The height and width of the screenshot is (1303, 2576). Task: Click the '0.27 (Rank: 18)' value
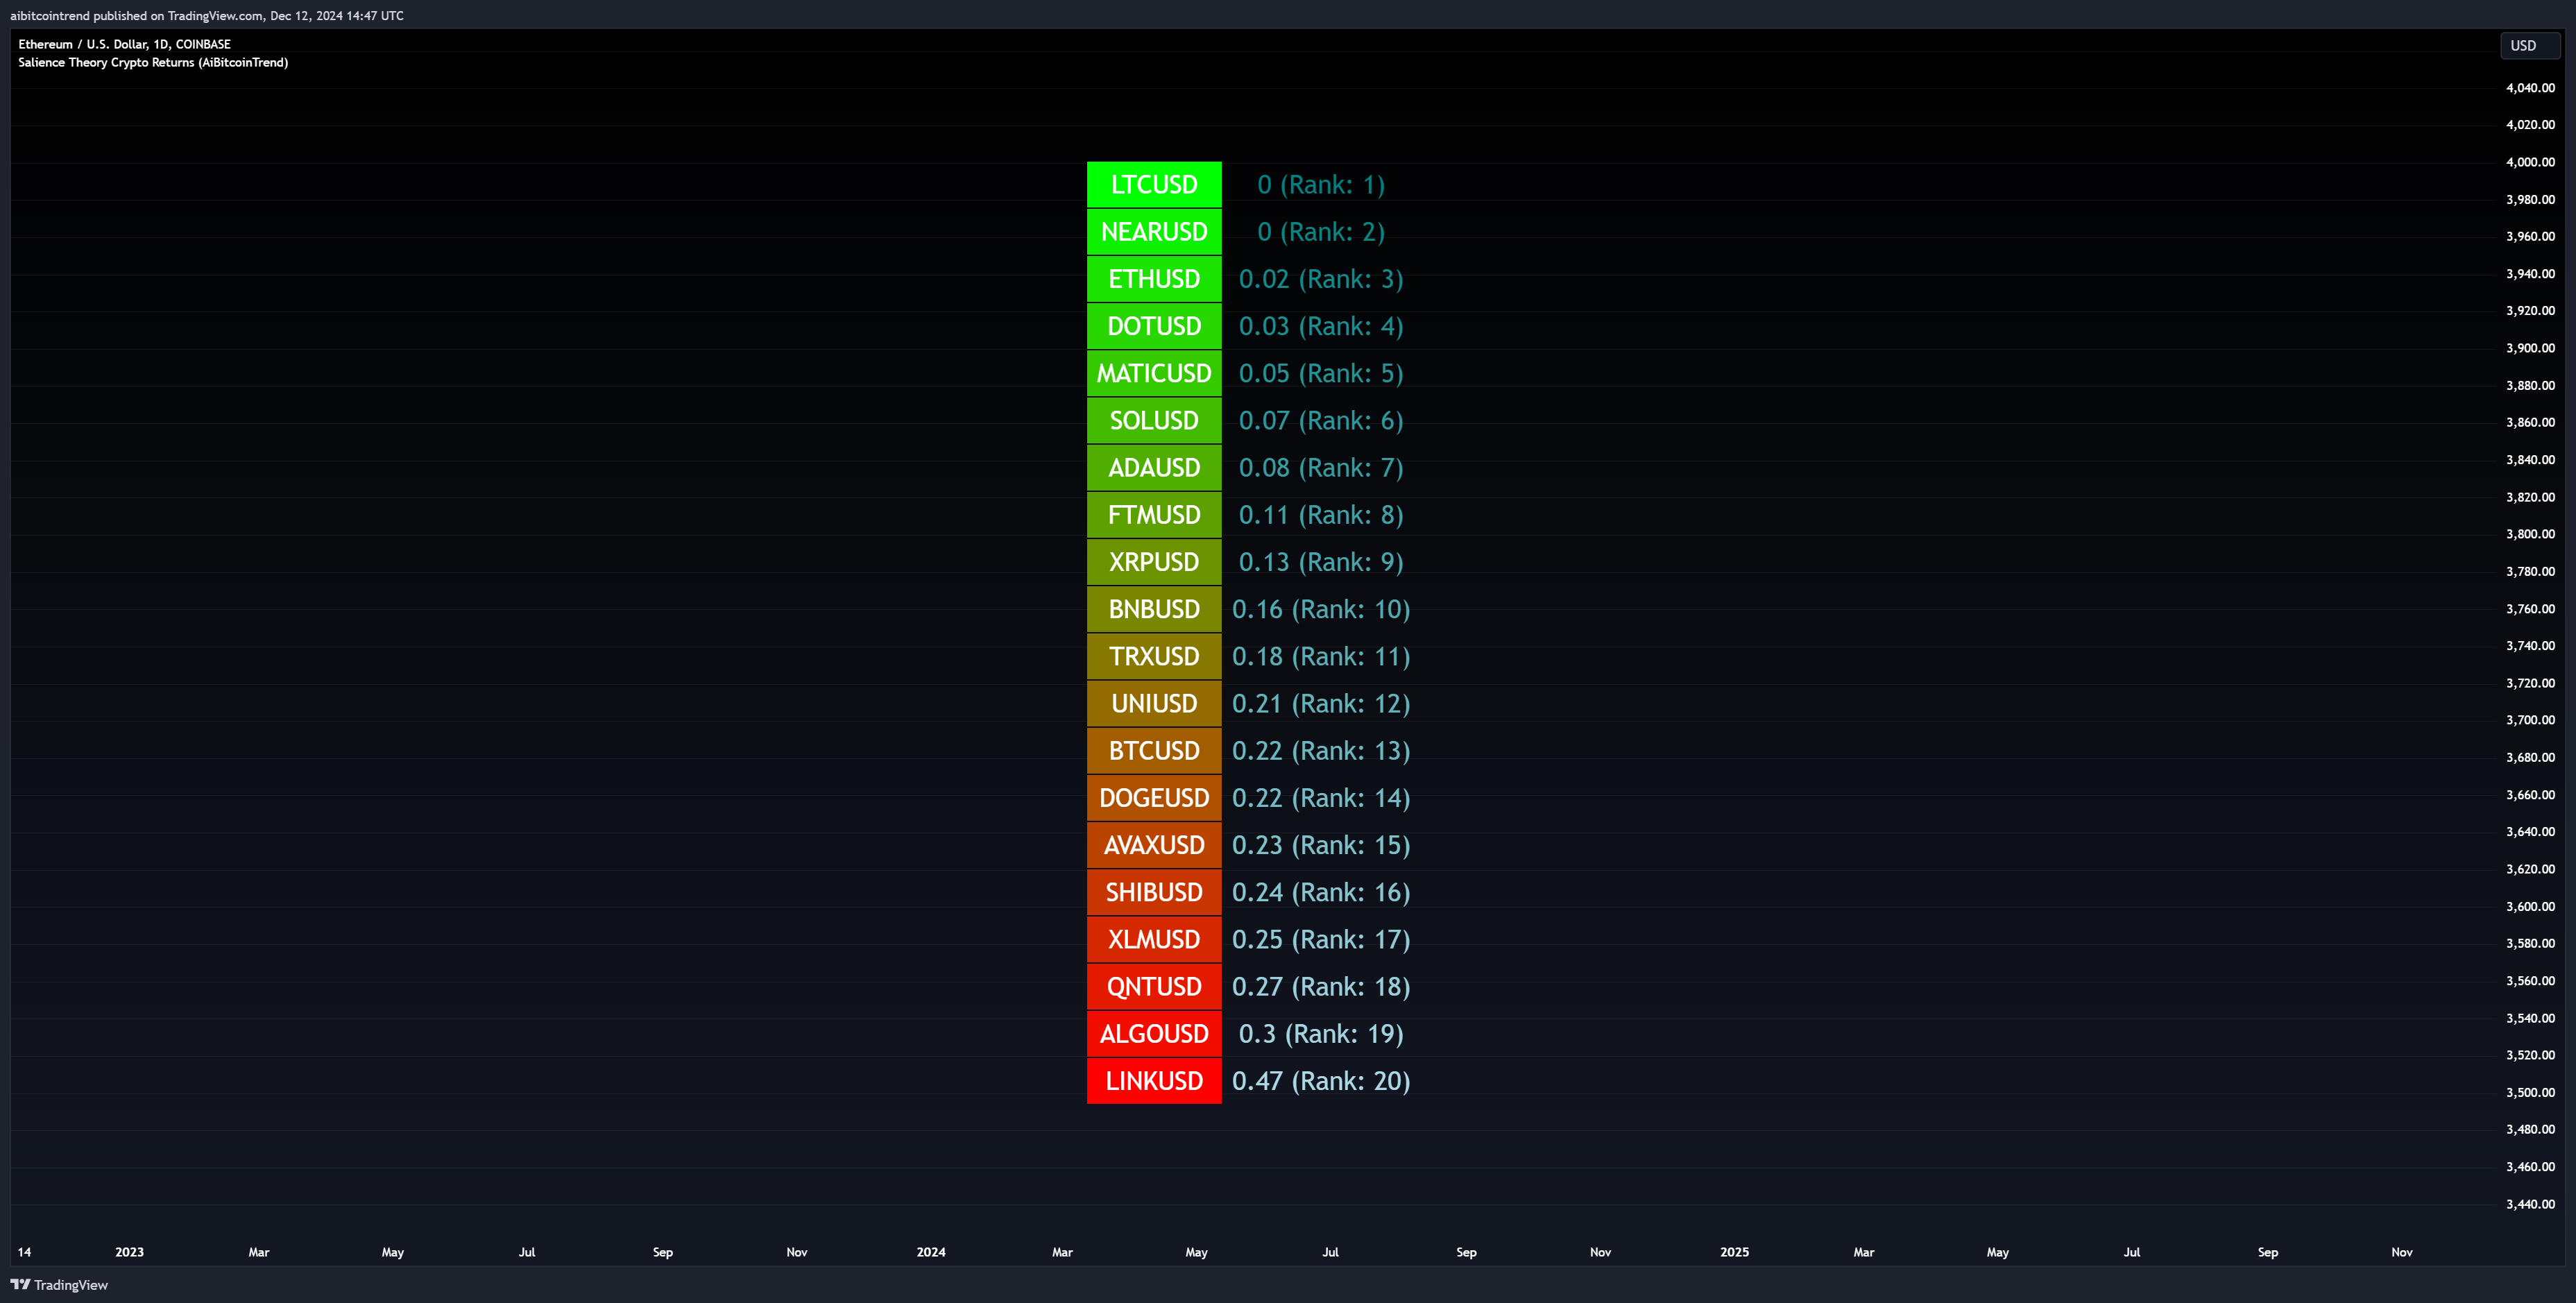point(1321,987)
